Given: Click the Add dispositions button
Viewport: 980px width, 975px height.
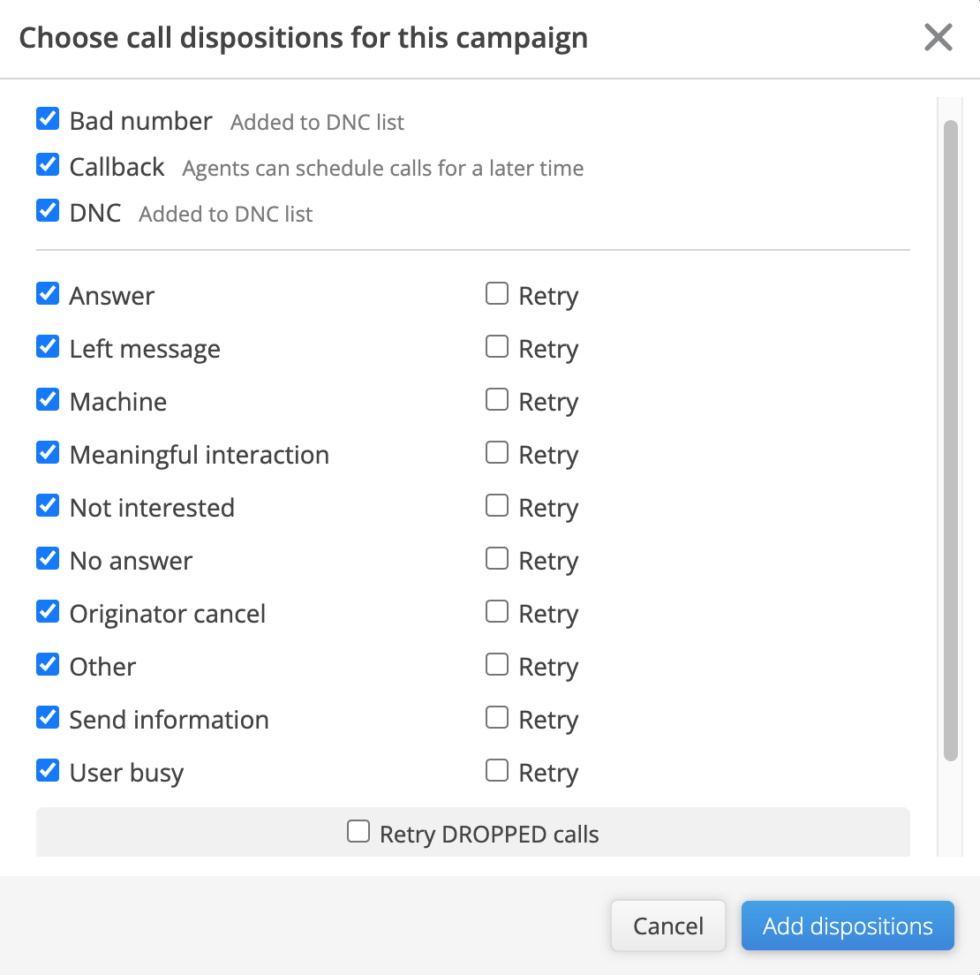Looking at the screenshot, I should click(x=847, y=926).
